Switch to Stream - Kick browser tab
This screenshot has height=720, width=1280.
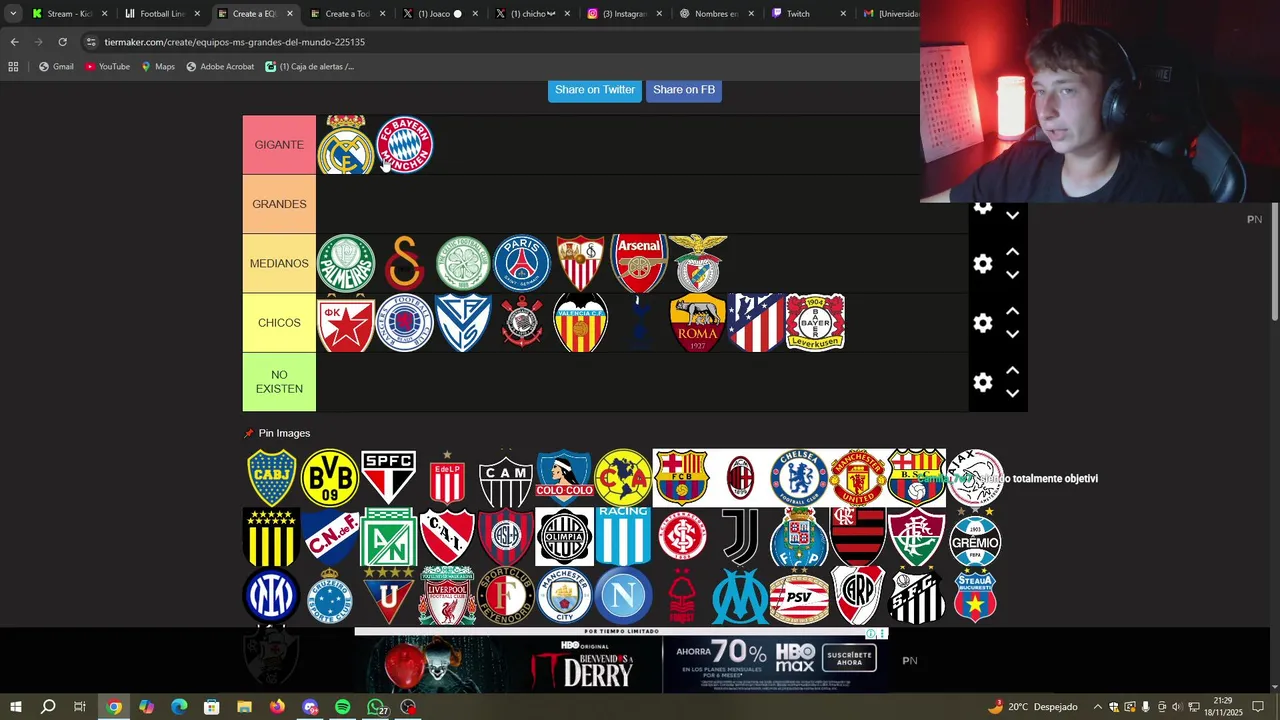click(x=68, y=14)
